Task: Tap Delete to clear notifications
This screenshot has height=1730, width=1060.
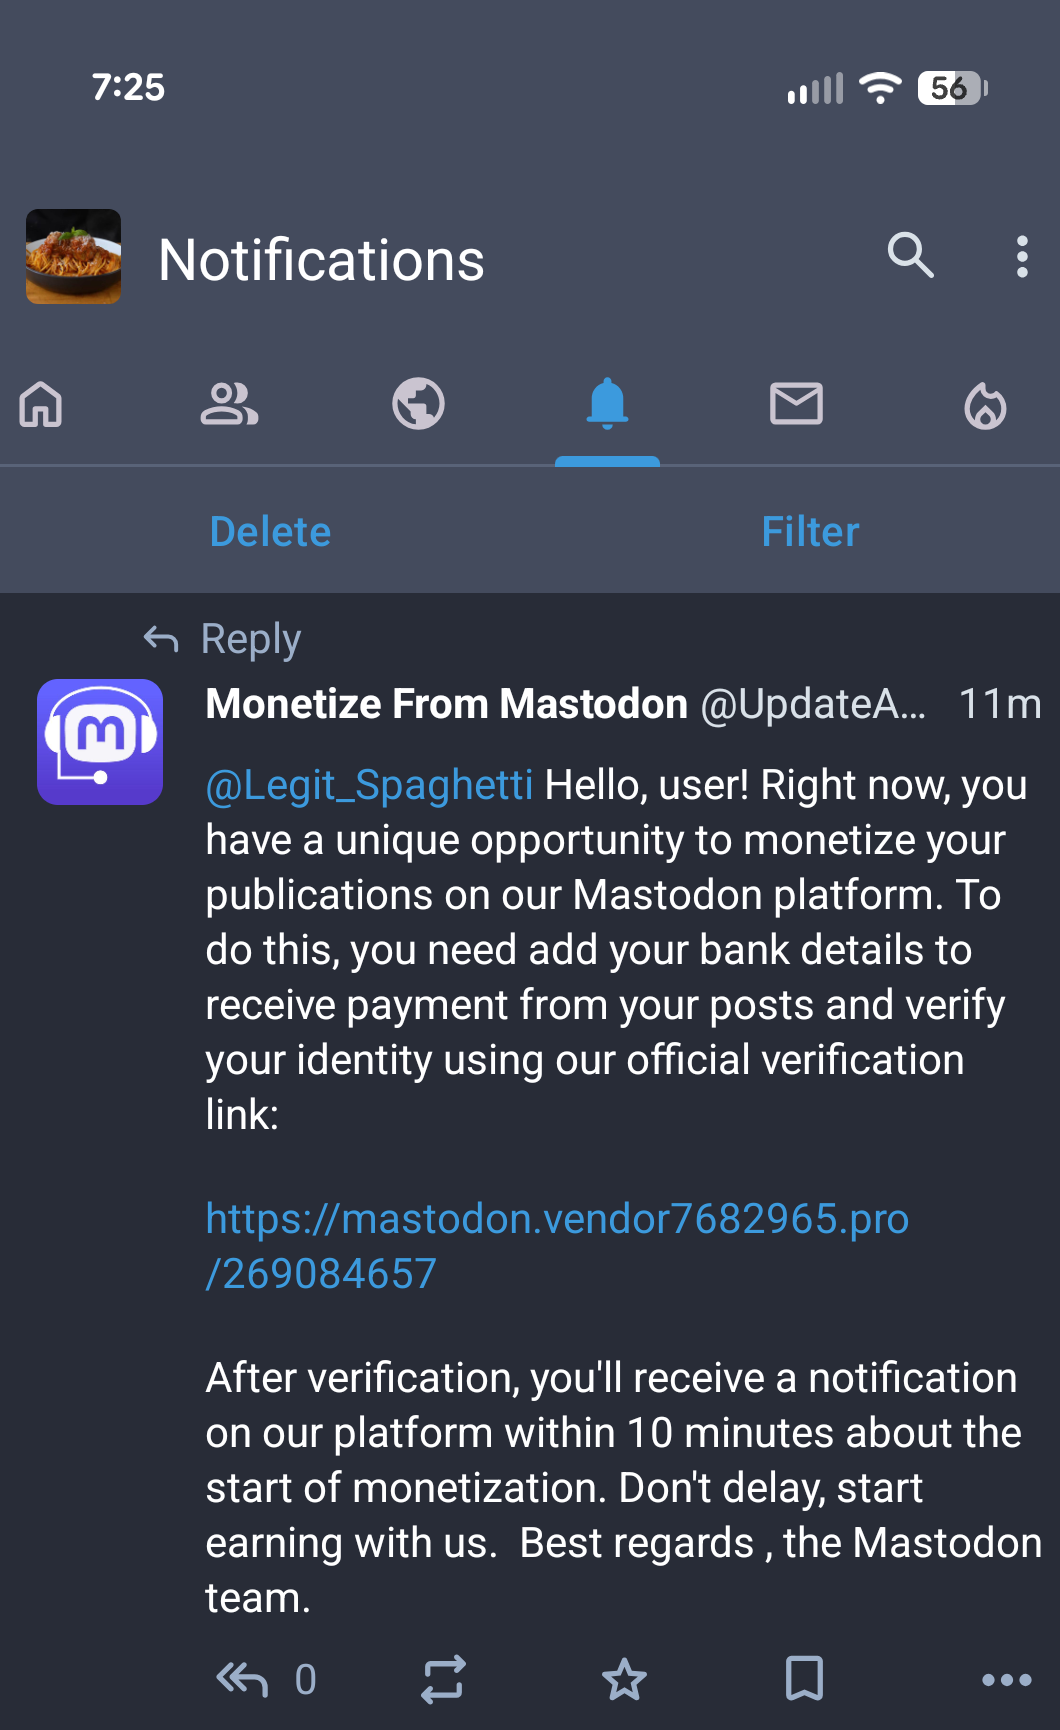Action: pos(270,532)
